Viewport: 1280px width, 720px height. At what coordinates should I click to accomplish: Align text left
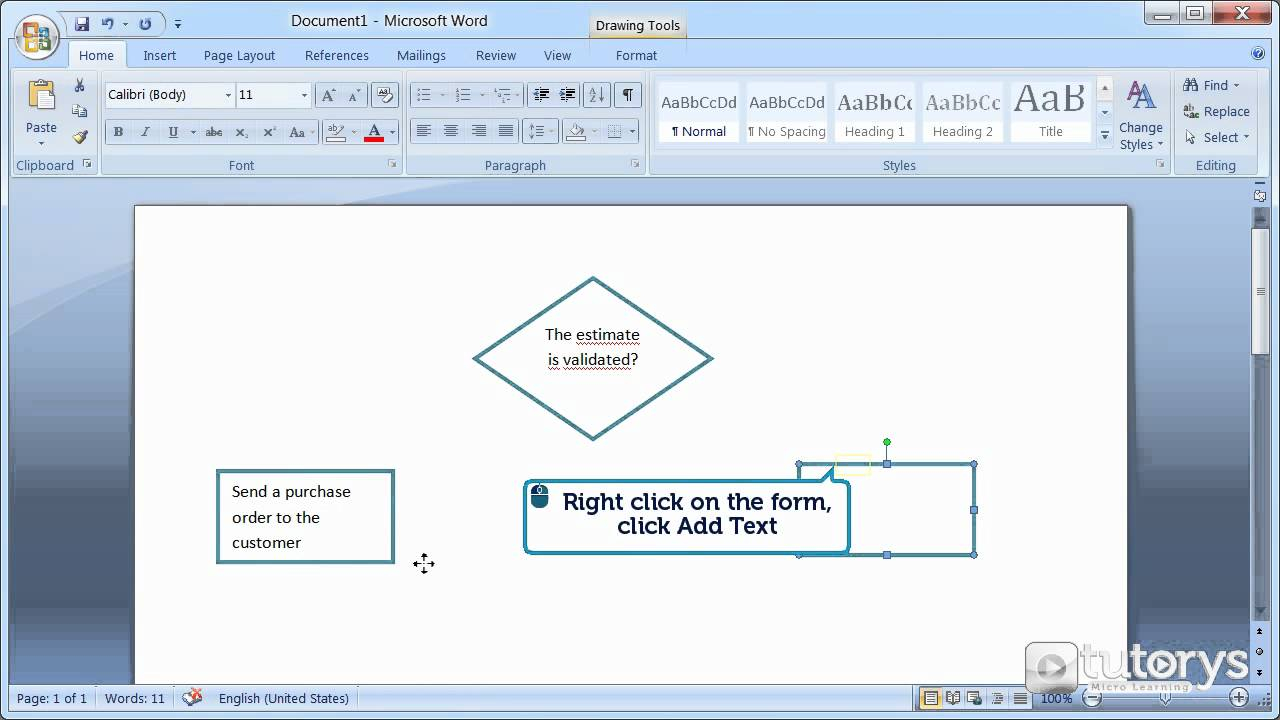424,131
